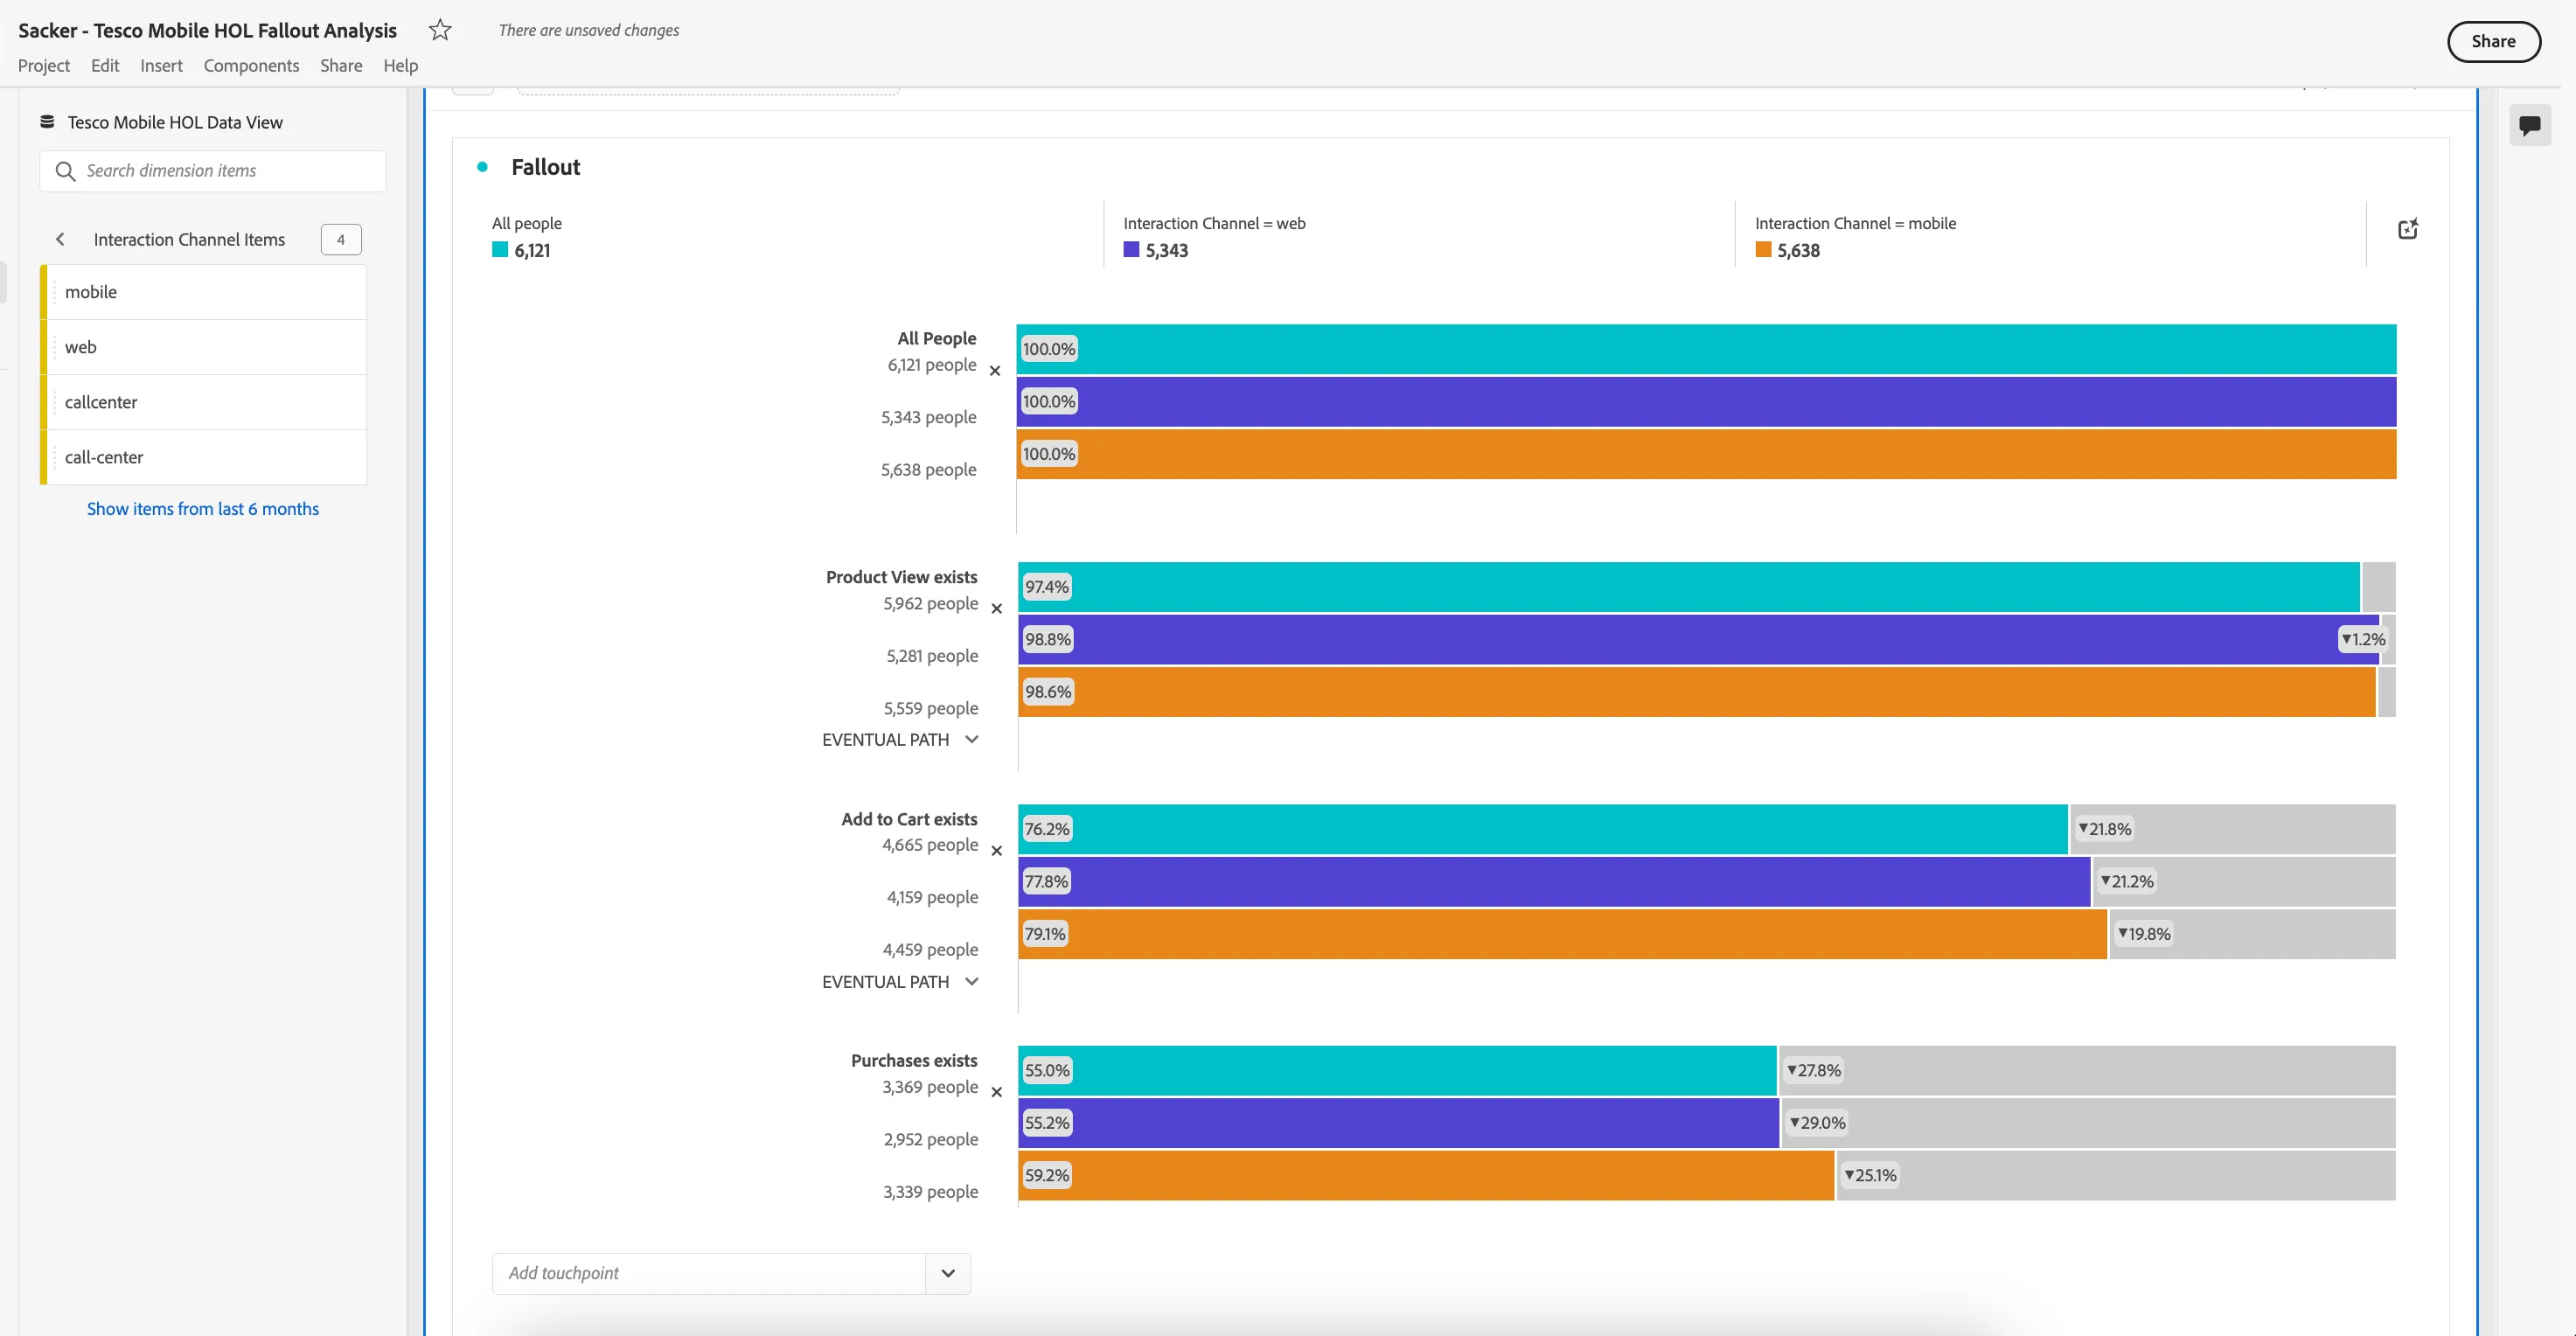Remove the Purchases exists touchpoint

click(x=996, y=1092)
